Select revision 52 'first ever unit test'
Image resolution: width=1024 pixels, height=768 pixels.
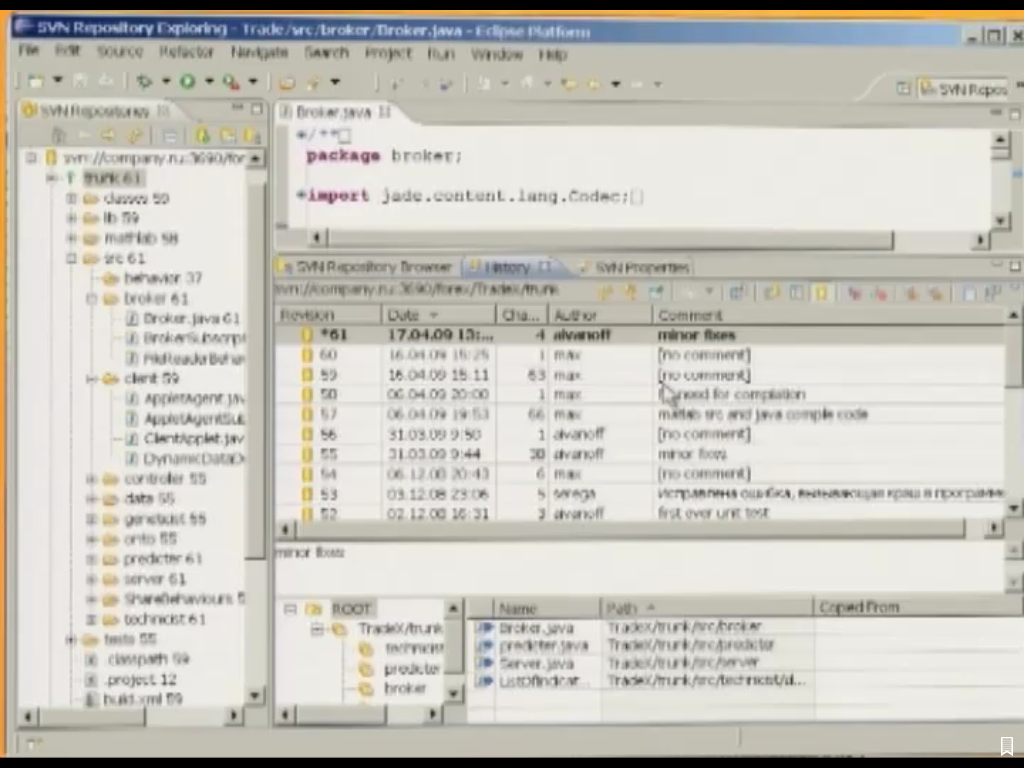click(640, 513)
